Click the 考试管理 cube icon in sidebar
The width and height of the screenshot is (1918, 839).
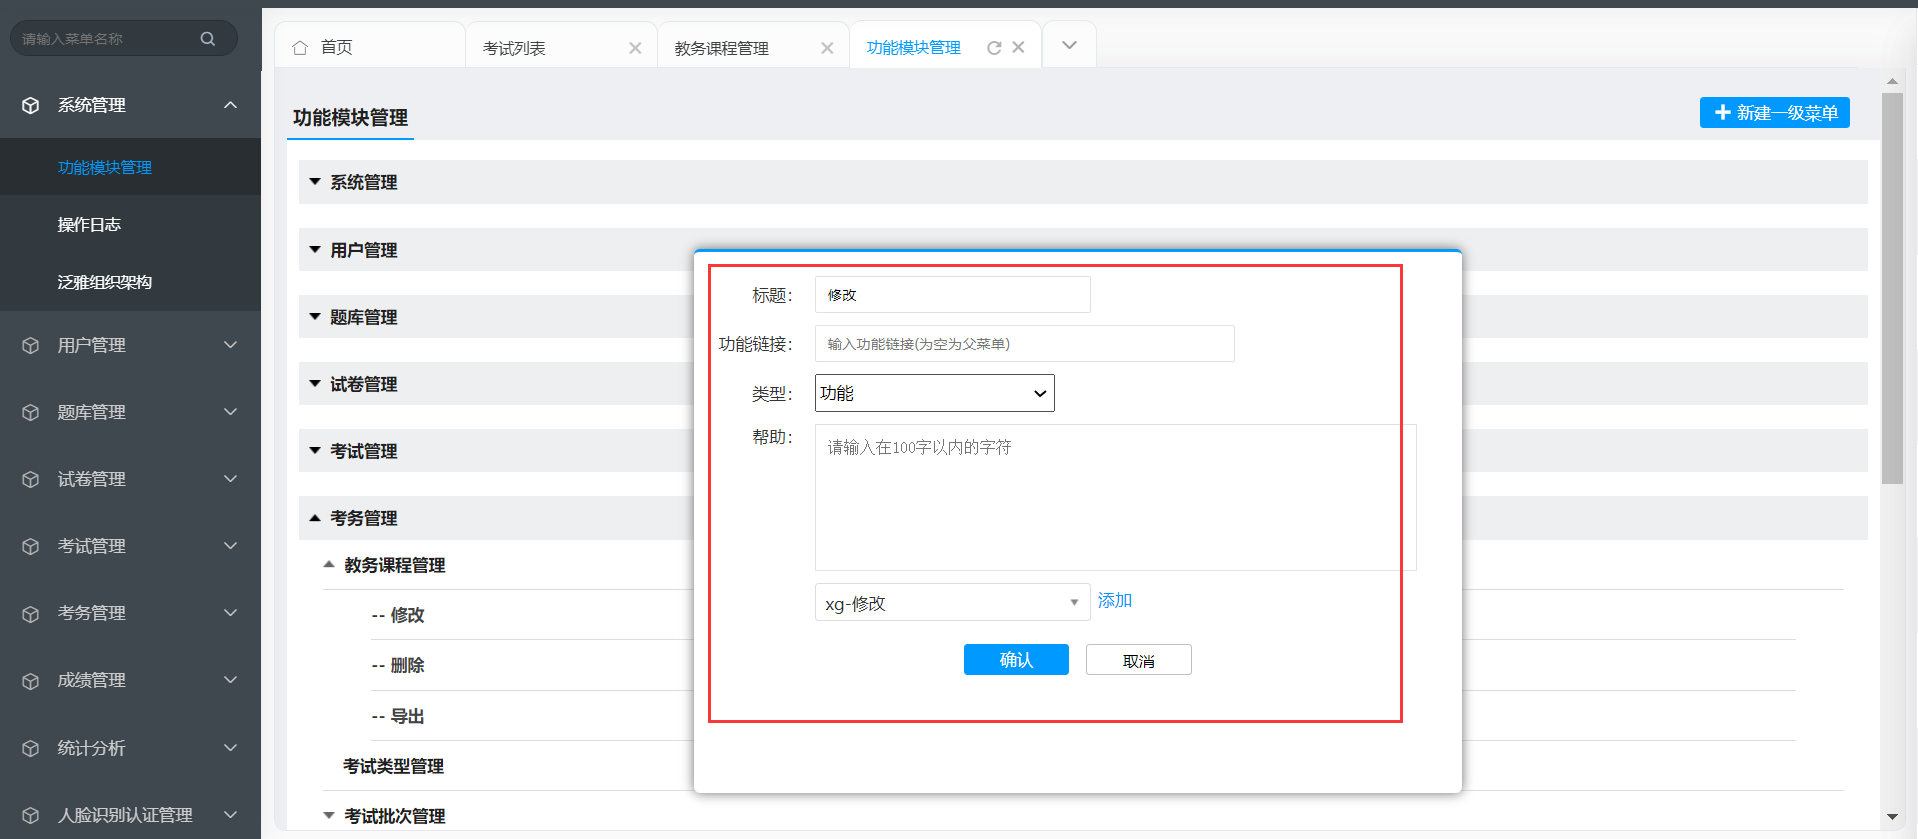(31, 546)
